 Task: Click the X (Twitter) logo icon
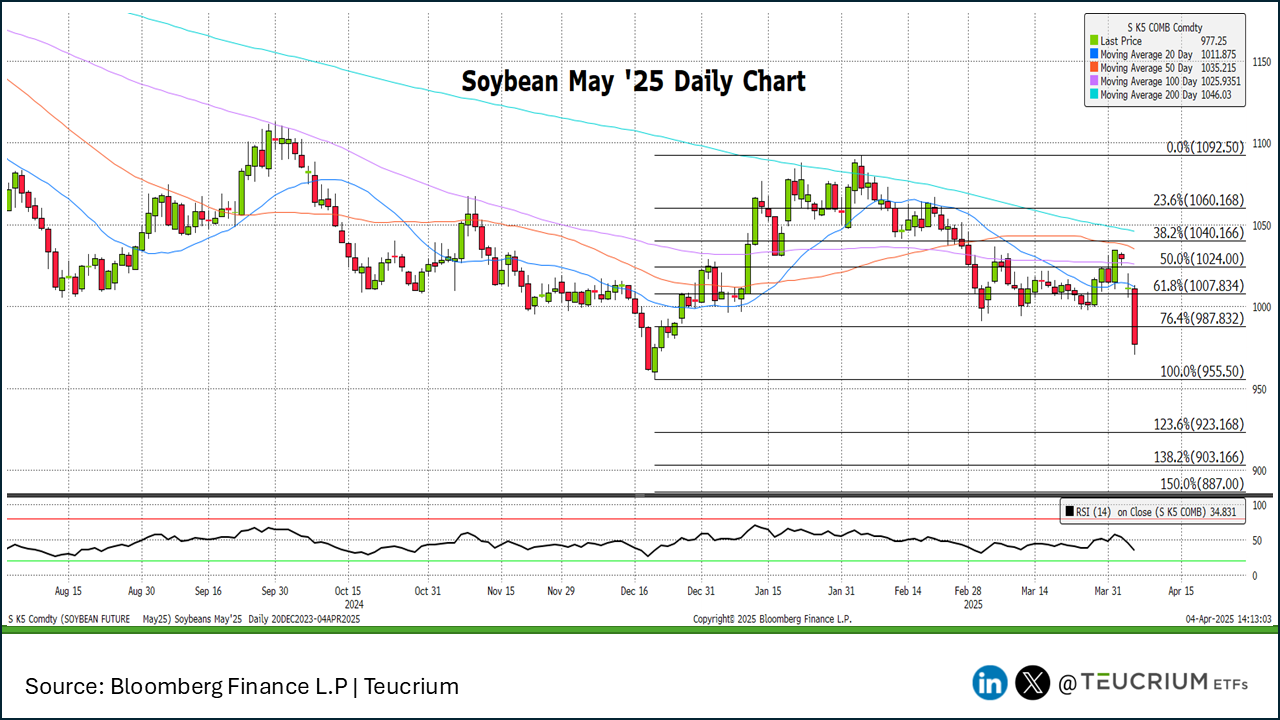1033,683
